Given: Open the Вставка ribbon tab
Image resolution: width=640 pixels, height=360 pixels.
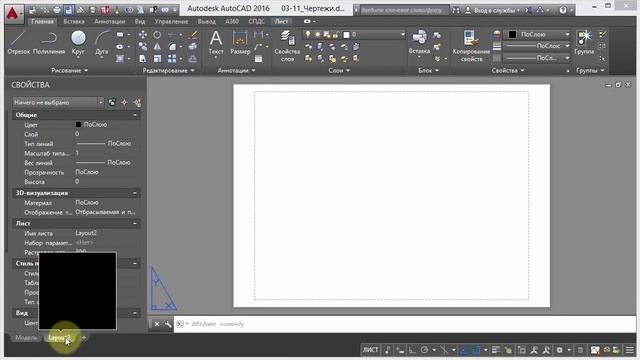Looking at the screenshot, I should tap(74, 21).
